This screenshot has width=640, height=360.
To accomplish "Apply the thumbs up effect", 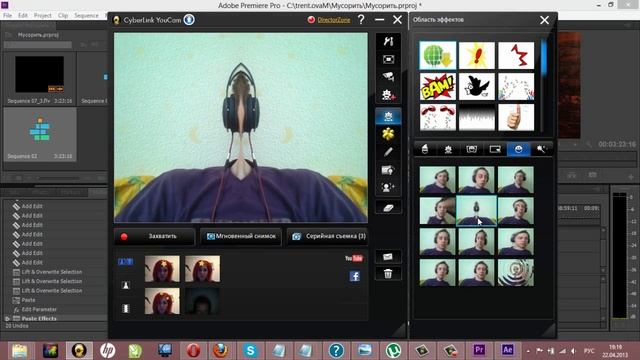I will (x=516, y=117).
